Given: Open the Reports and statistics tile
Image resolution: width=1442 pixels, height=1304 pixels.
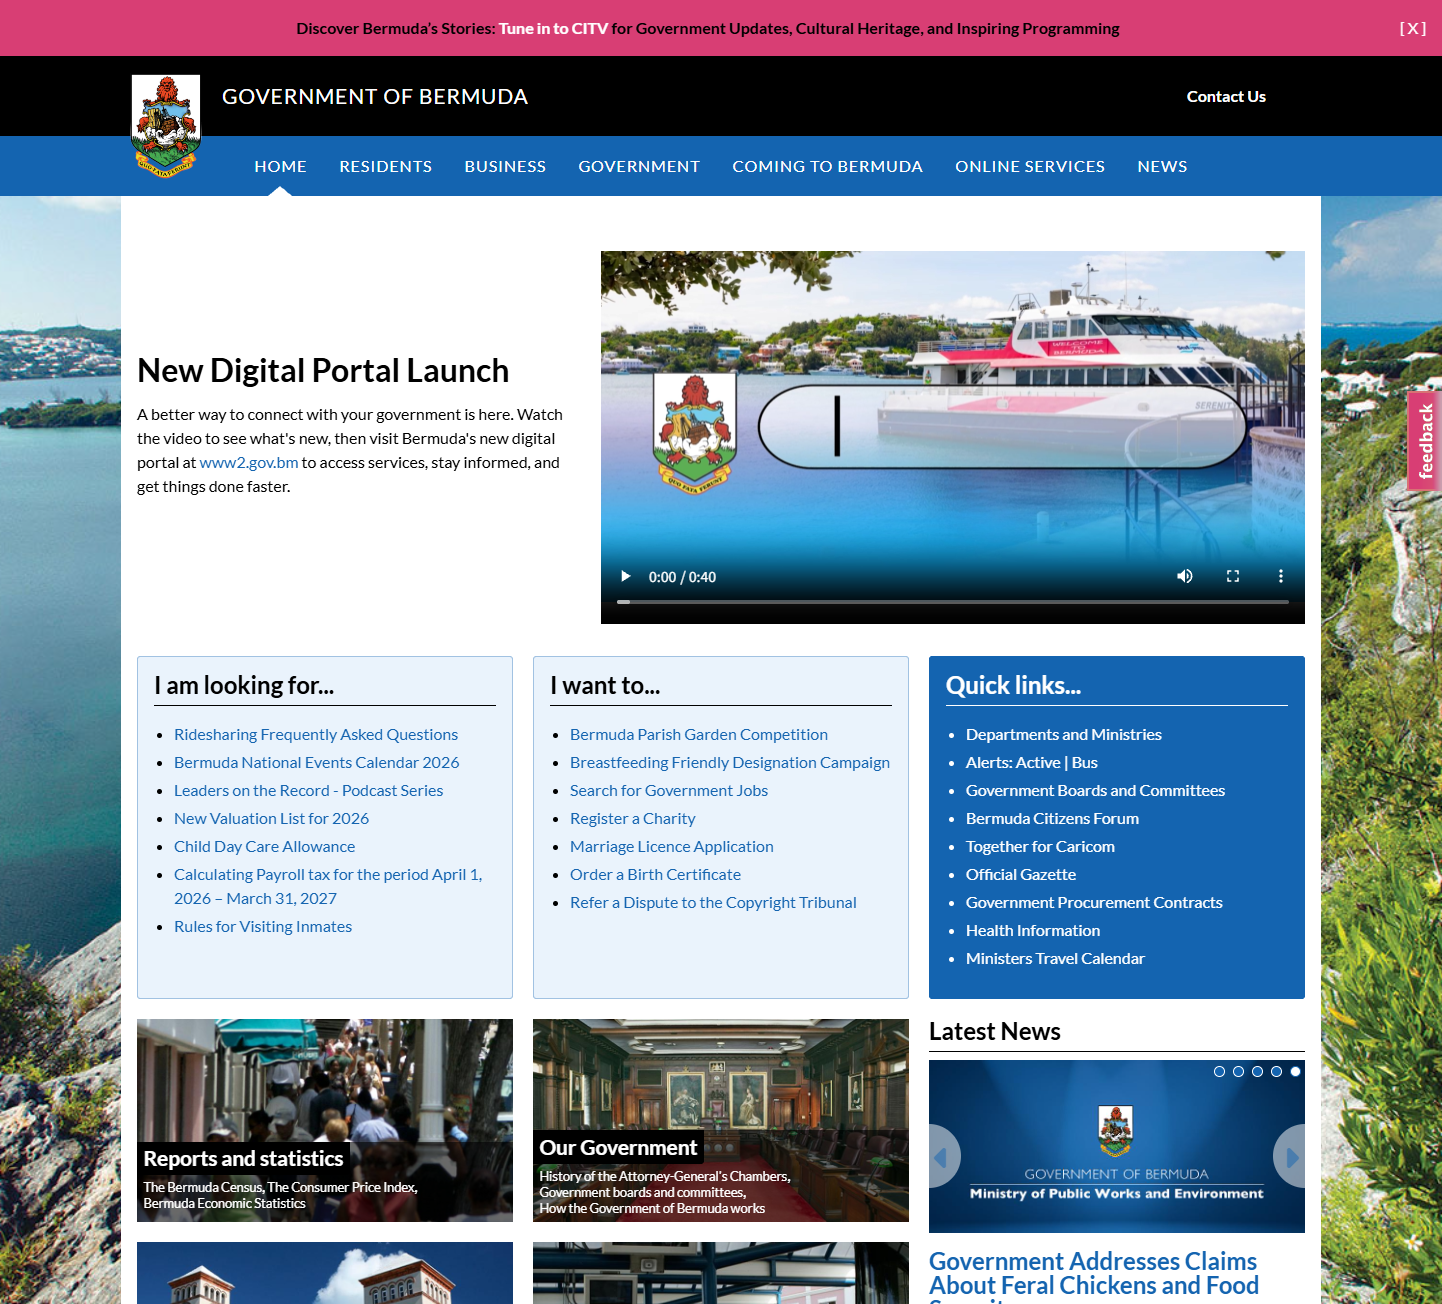Looking at the screenshot, I should coord(324,1120).
